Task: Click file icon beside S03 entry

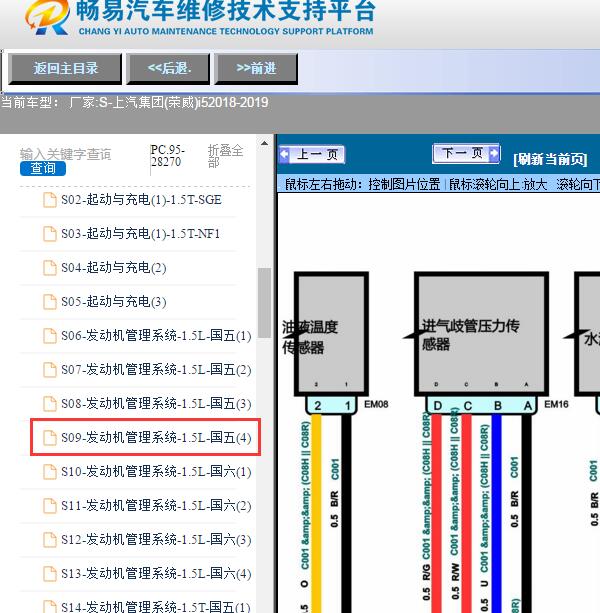Action: tap(50, 234)
